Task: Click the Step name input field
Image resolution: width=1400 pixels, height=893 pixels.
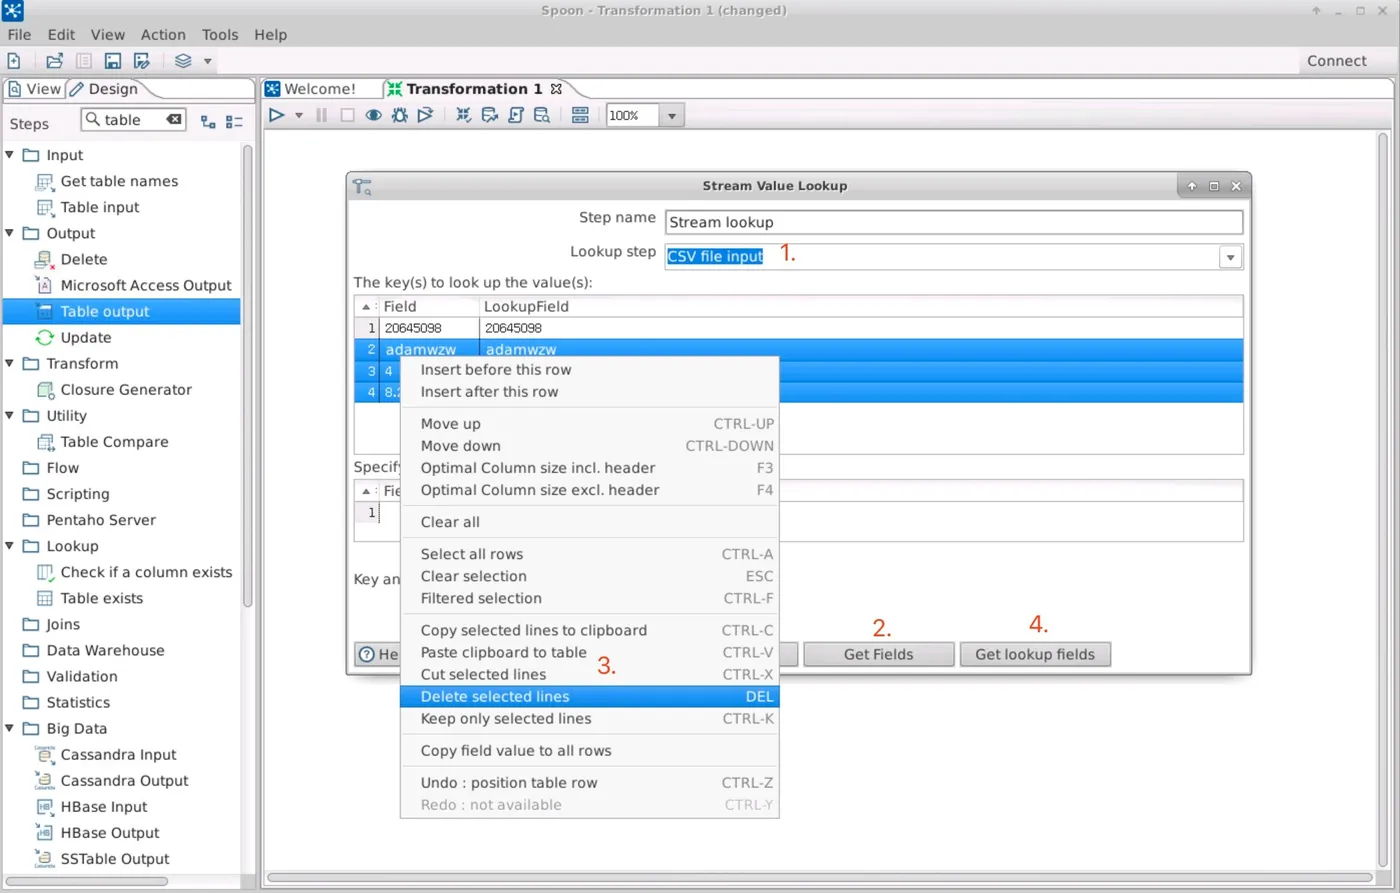Action: click(x=953, y=222)
